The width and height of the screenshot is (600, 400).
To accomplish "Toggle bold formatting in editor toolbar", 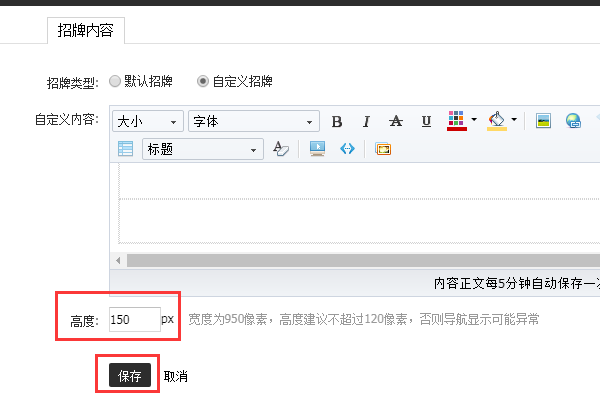I will [337, 122].
